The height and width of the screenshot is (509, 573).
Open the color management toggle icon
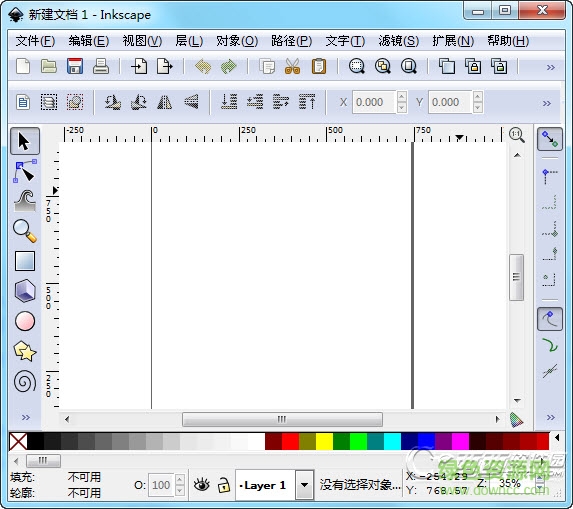click(x=516, y=419)
